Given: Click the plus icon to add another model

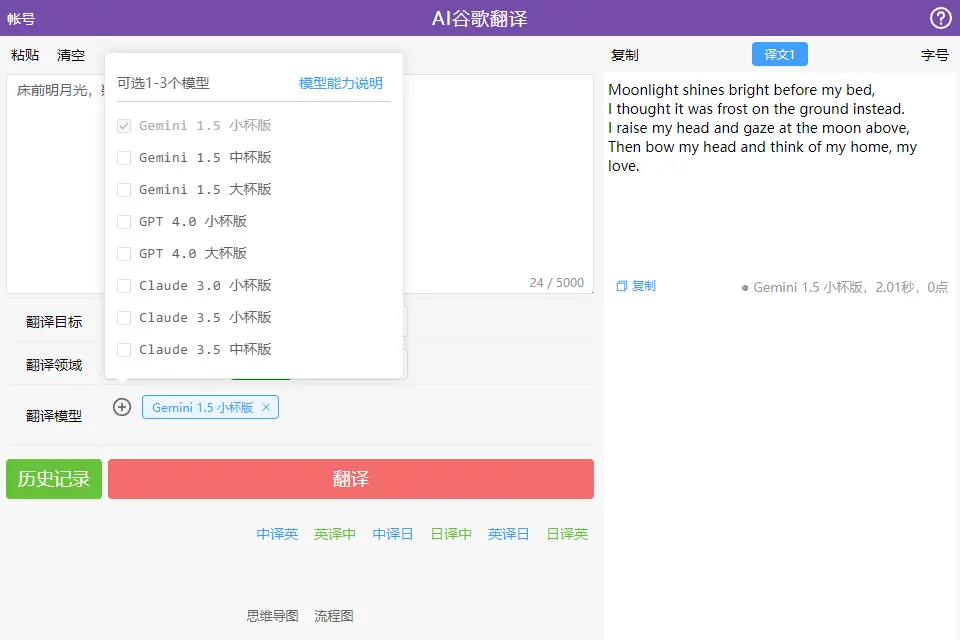Looking at the screenshot, I should [121, 407].
